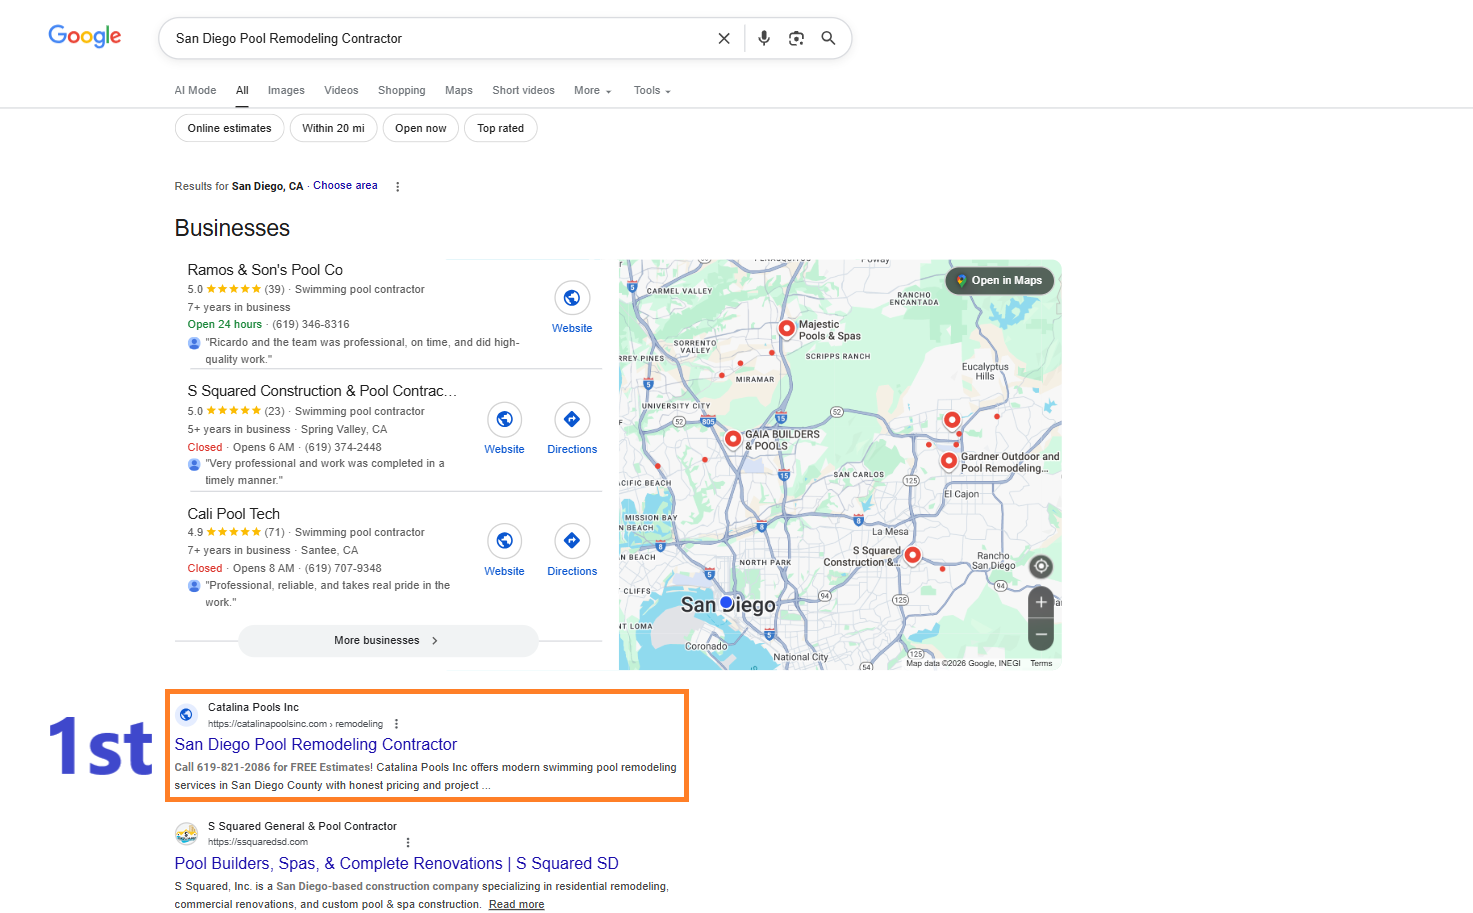Click catalinapoolsinc.com remodeling URL text
This screenshot has height=913, width=1473.
(x=296, y=724)
